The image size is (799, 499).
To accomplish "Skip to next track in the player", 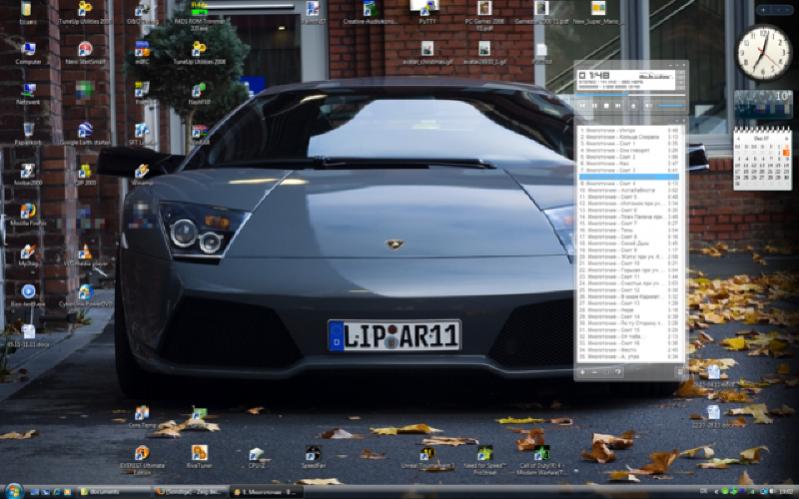I will pos(618,106).
